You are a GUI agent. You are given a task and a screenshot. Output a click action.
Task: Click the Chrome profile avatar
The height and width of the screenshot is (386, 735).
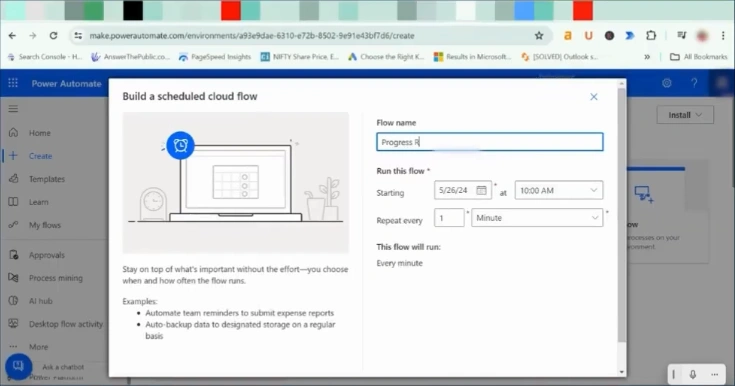pos(702,36)
